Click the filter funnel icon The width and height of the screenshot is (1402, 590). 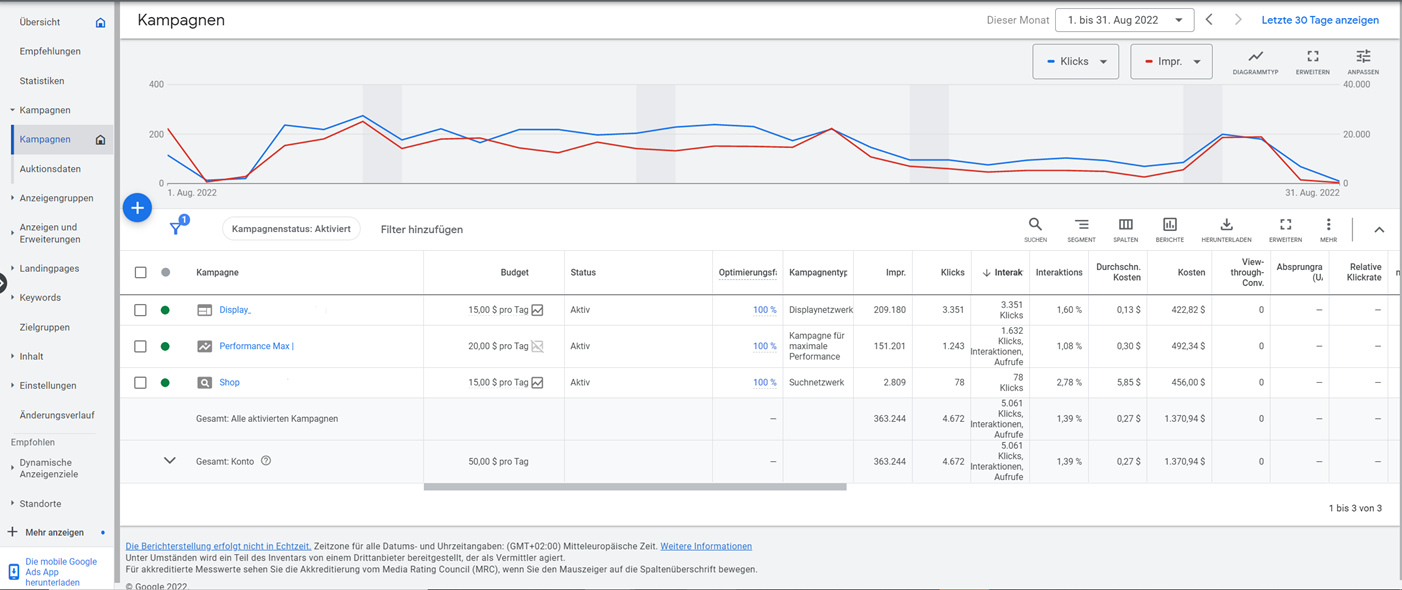[x=176, y=229]
